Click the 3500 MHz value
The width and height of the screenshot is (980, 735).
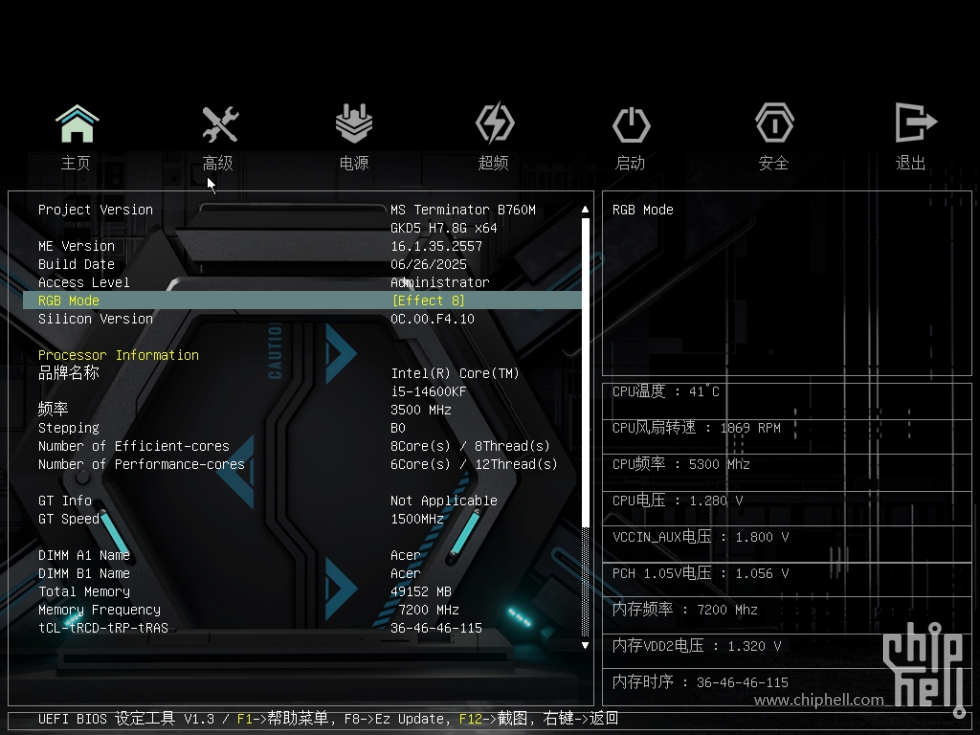point(421,410)
